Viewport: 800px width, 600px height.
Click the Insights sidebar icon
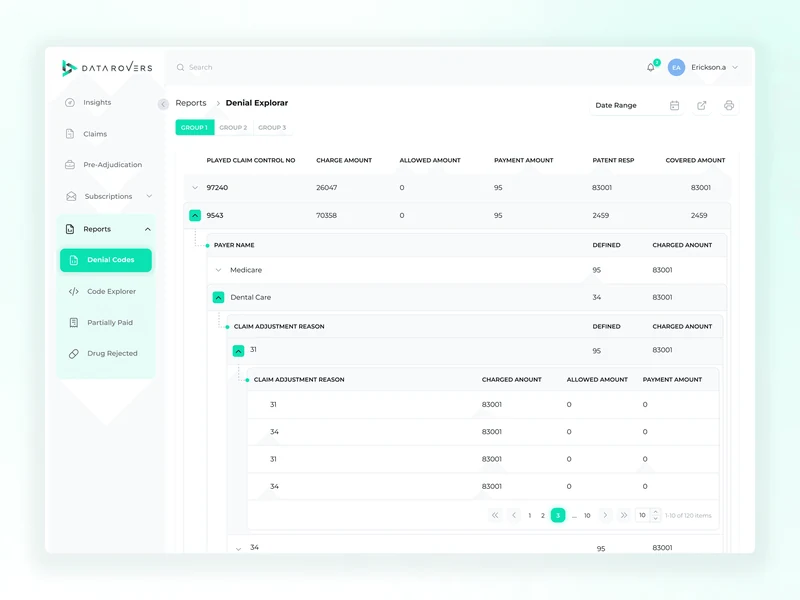[x=70, y=103]
